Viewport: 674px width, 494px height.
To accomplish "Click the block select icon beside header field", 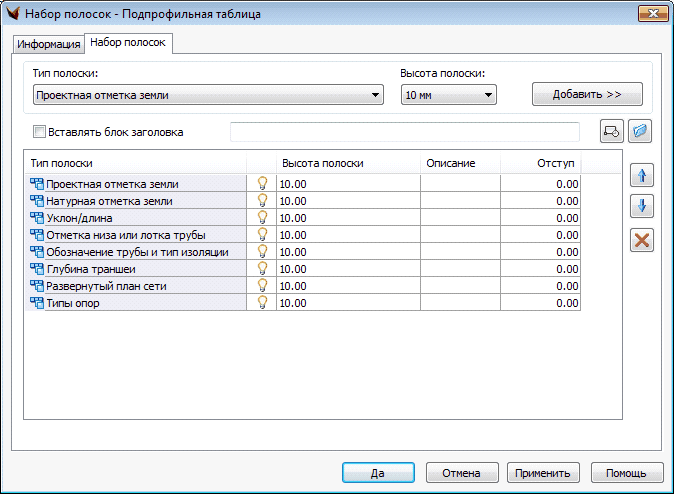I will click(x=611, y=132).
